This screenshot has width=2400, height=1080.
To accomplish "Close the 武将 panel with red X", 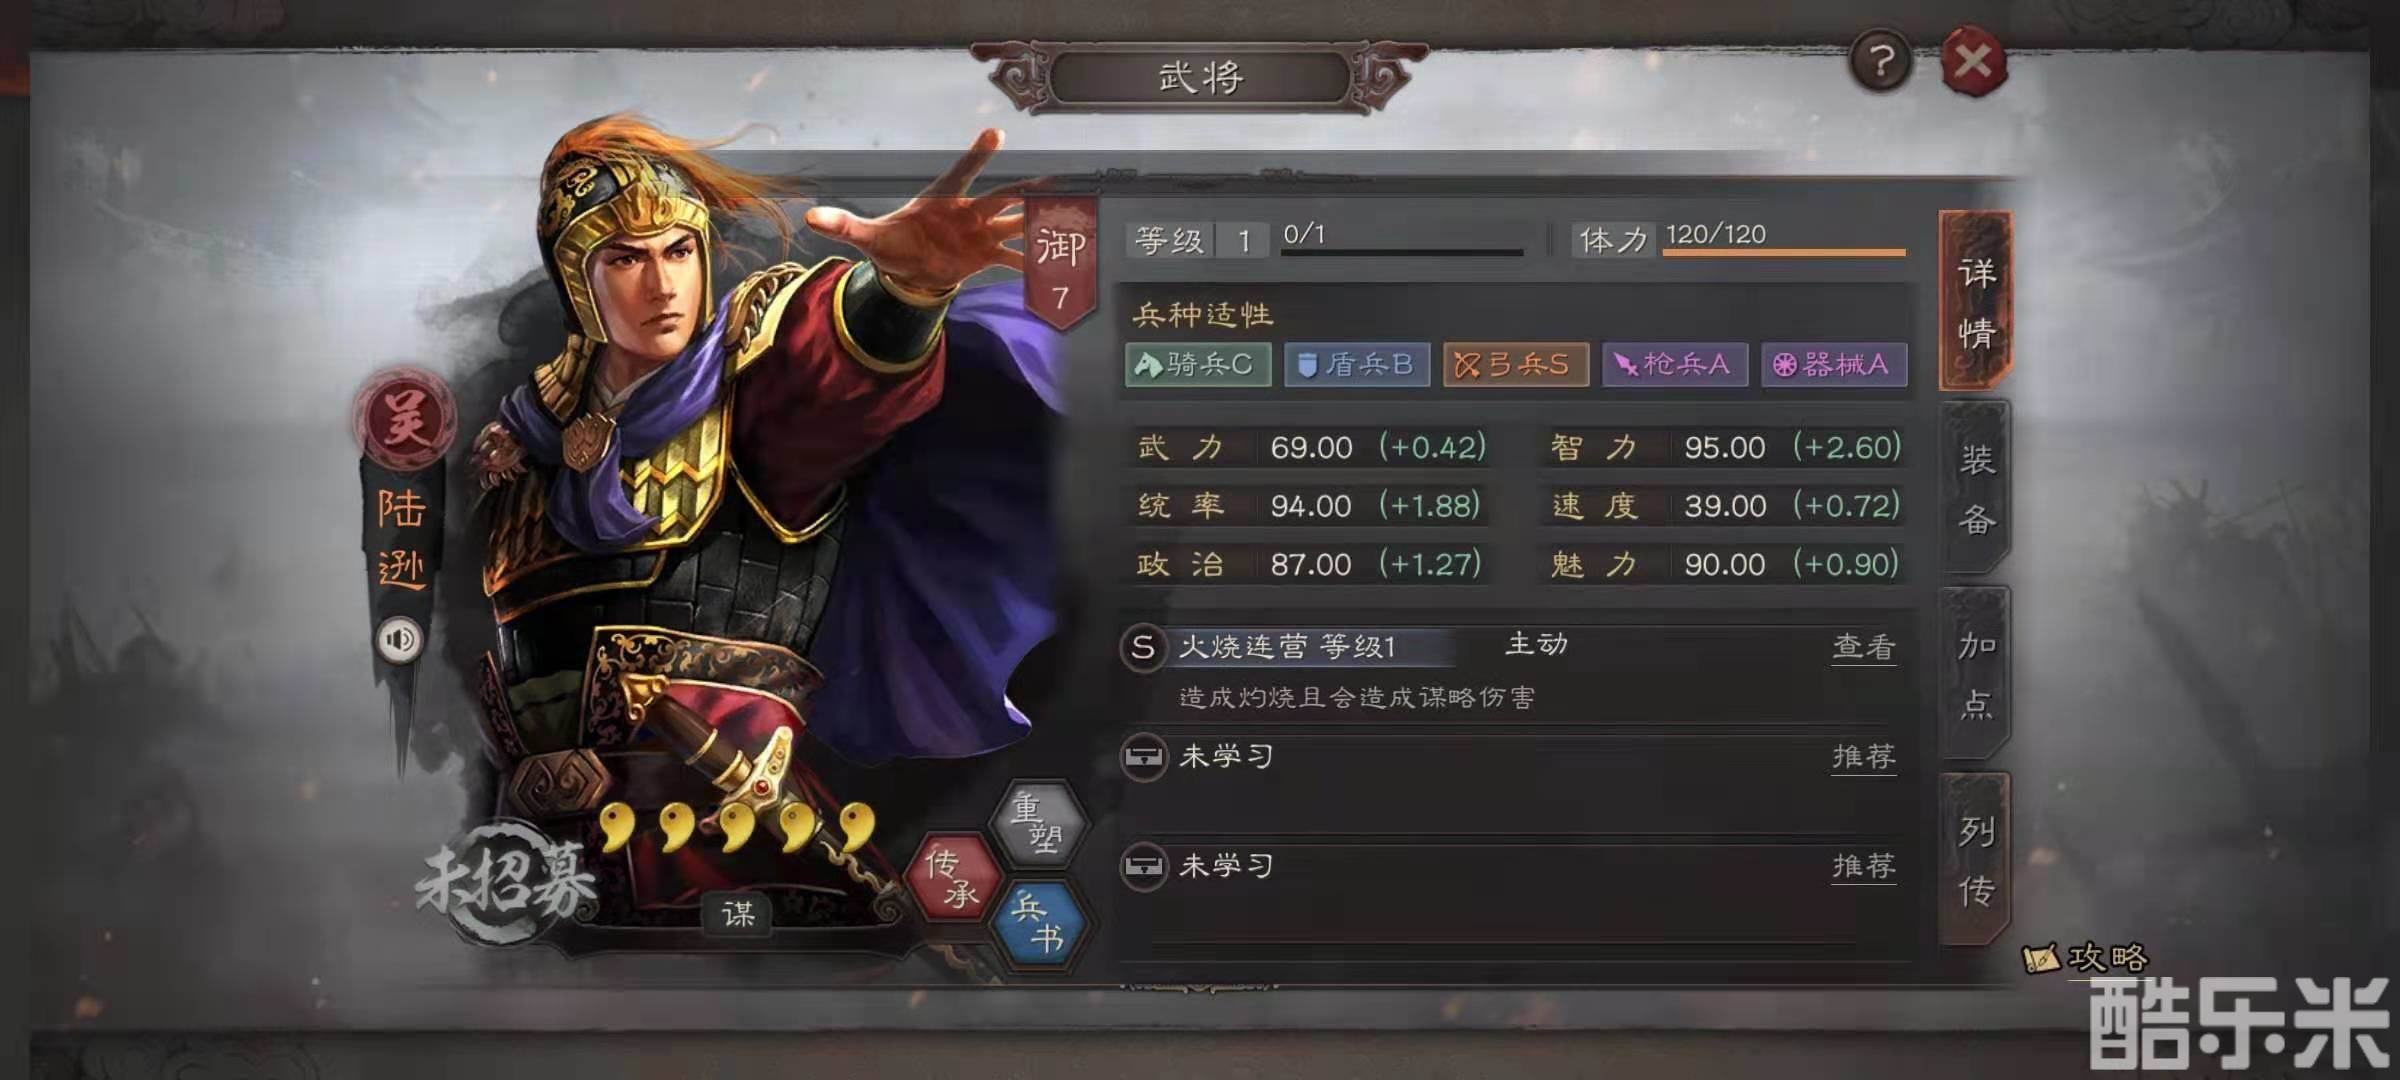I will click(x=1973, y=62).
